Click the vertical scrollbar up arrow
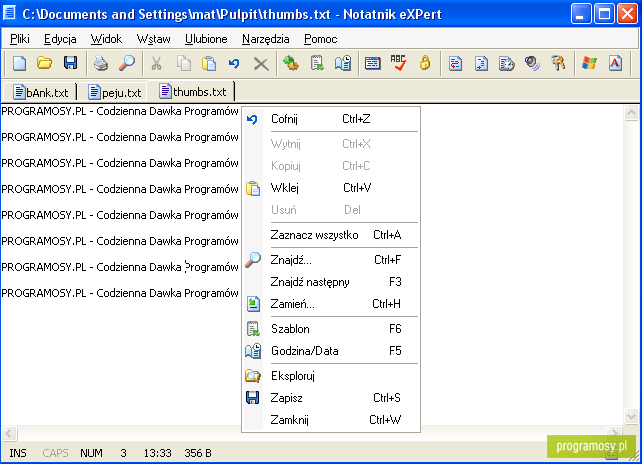 click(x=631, y=113)
